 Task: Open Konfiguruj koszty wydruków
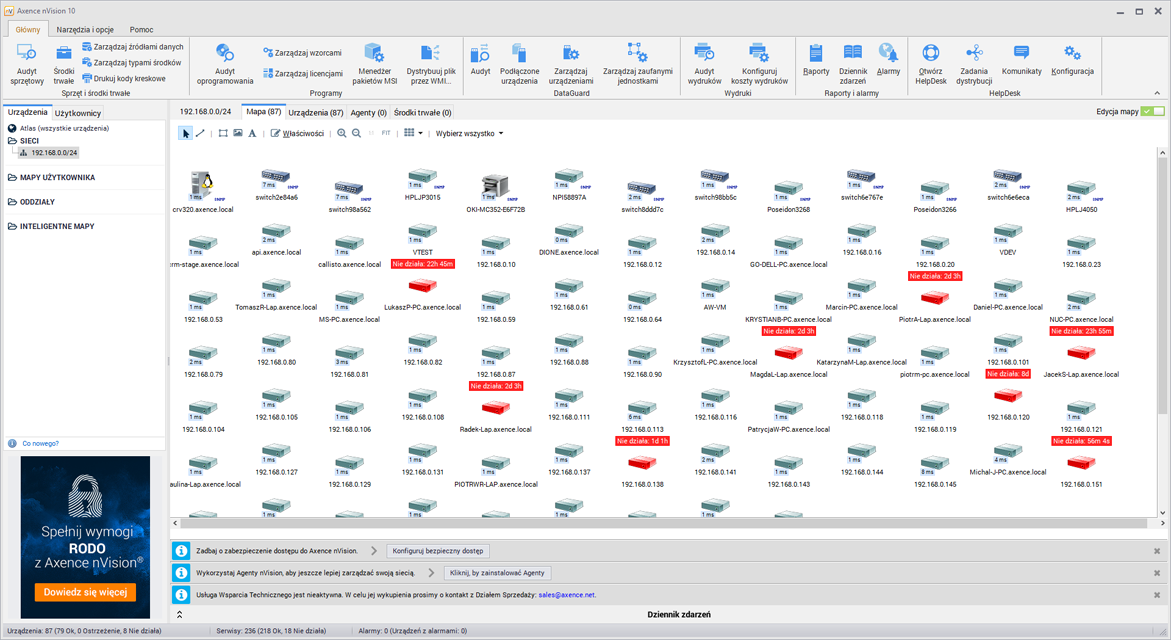pyautogui.click(x=760, y=64)
